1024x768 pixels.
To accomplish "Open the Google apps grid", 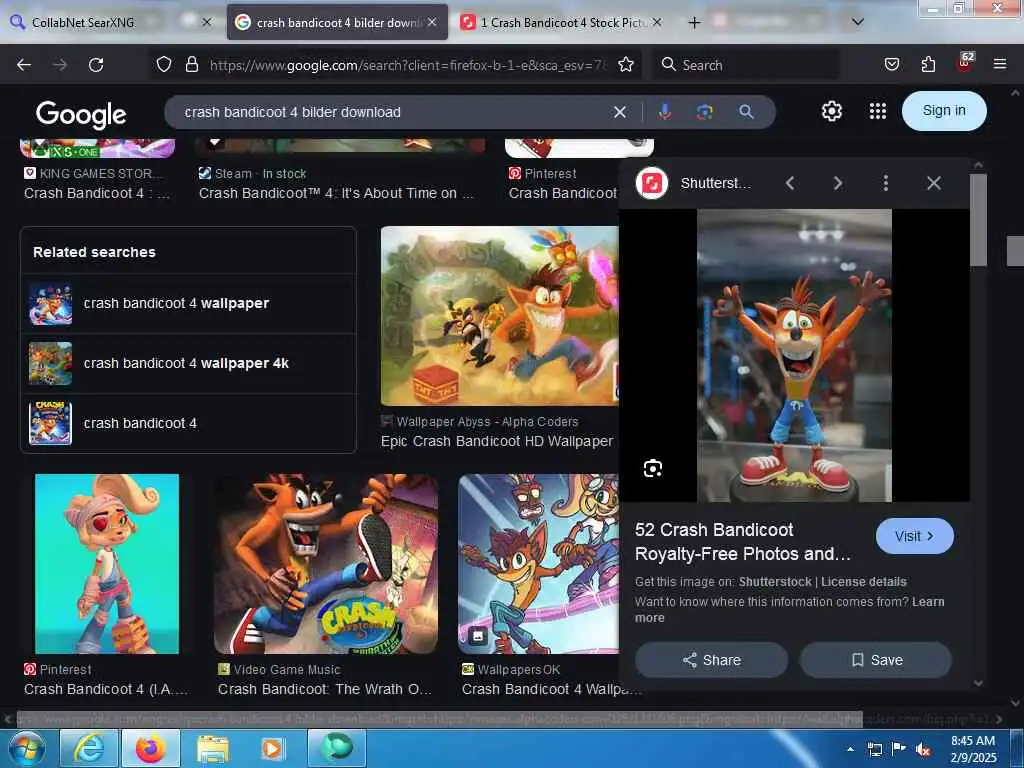I will [878, 111].
